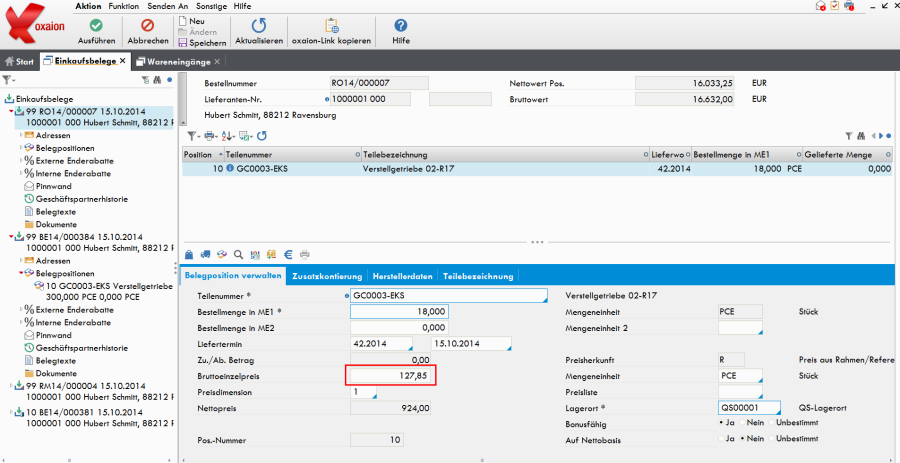This screenshot has width=900, height=463.
Task: Click the binoculars find icon above the table
Action: (x=860, y=136)
